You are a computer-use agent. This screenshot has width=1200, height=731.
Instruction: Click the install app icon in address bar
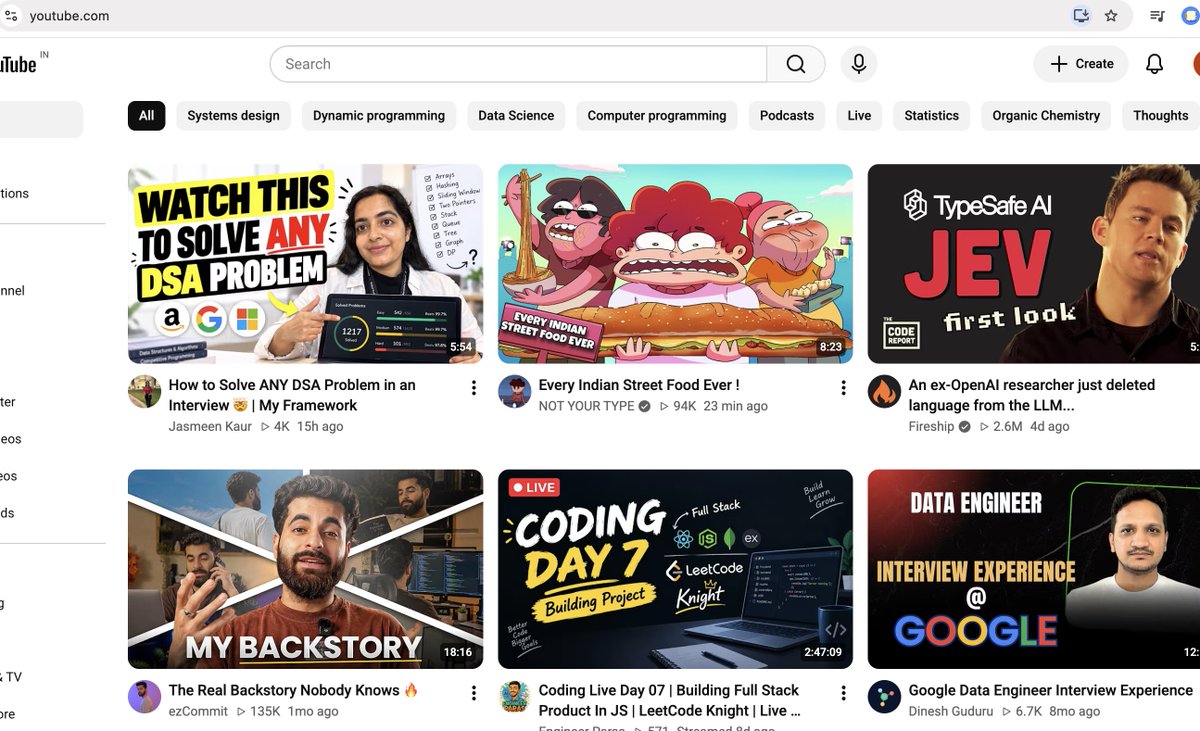coord(1081,16)
